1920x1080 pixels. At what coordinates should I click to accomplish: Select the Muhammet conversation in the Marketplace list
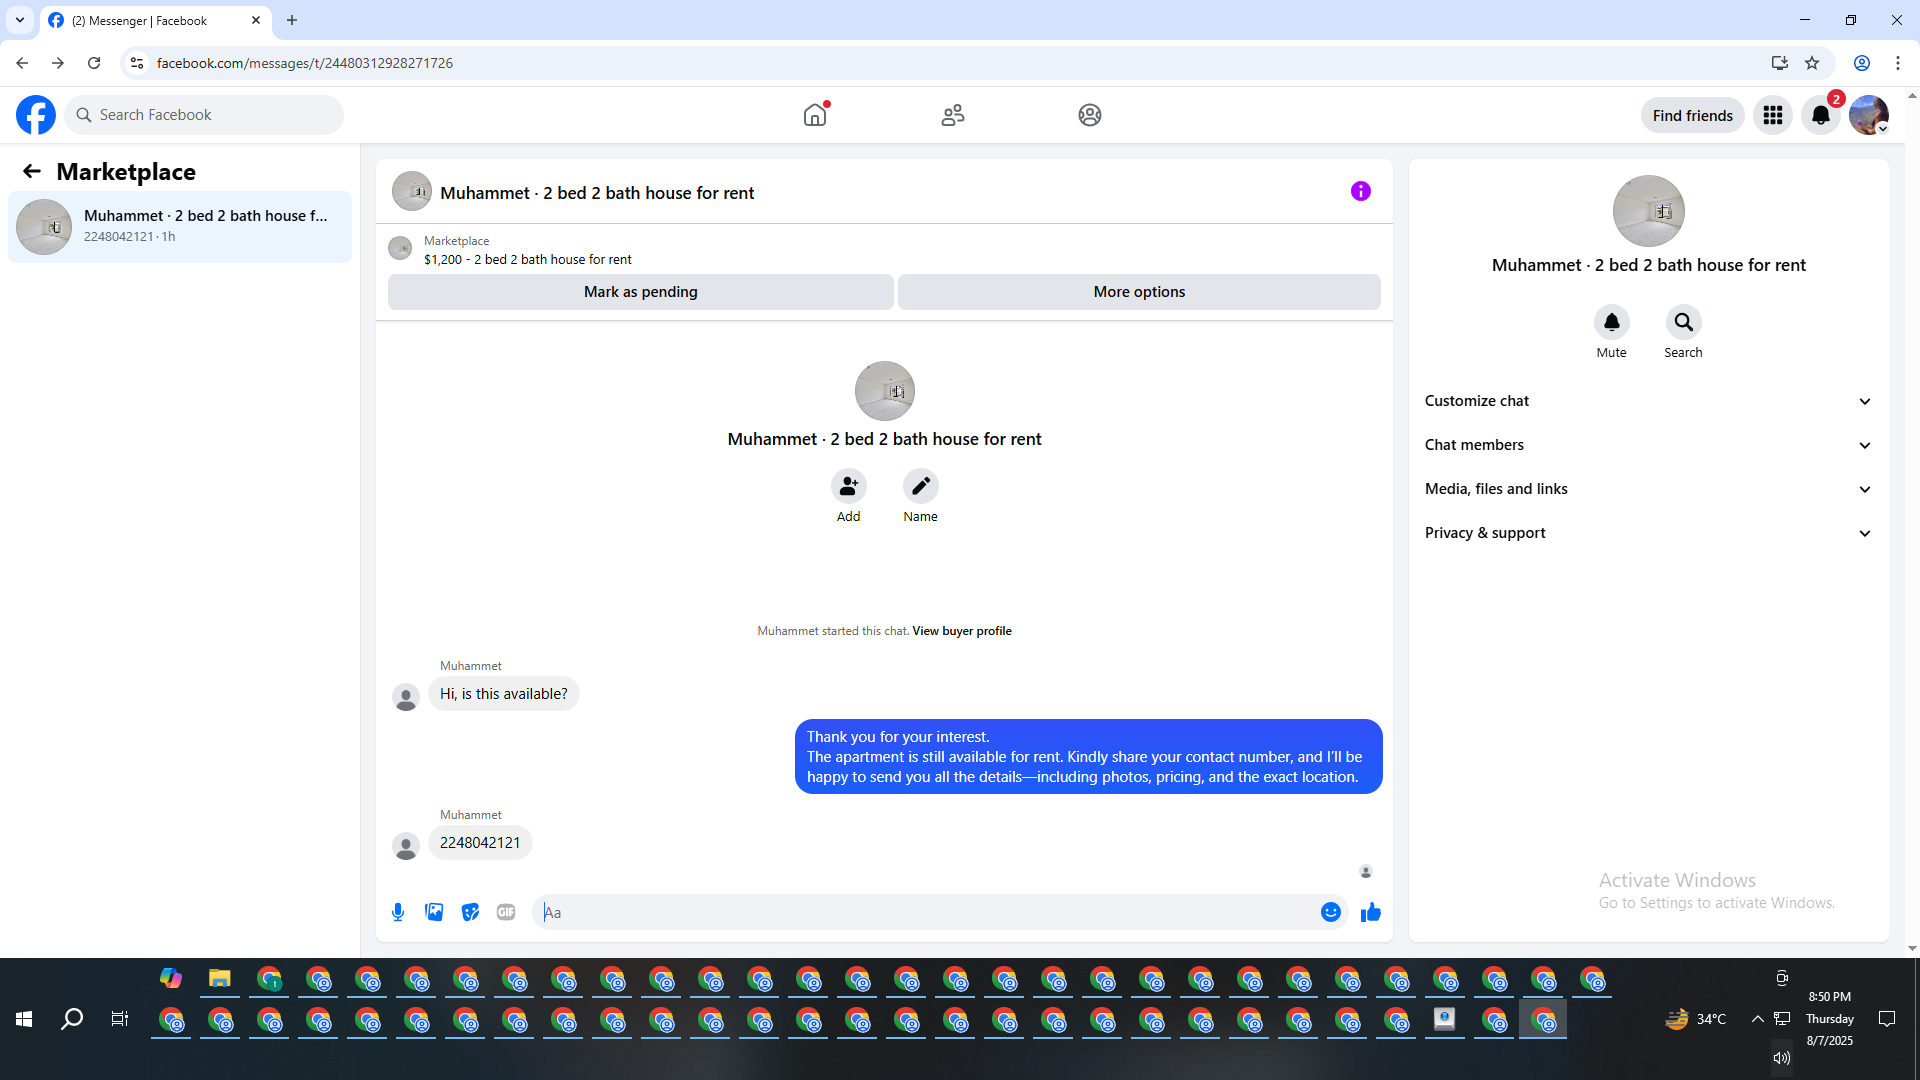click(180, 227)
